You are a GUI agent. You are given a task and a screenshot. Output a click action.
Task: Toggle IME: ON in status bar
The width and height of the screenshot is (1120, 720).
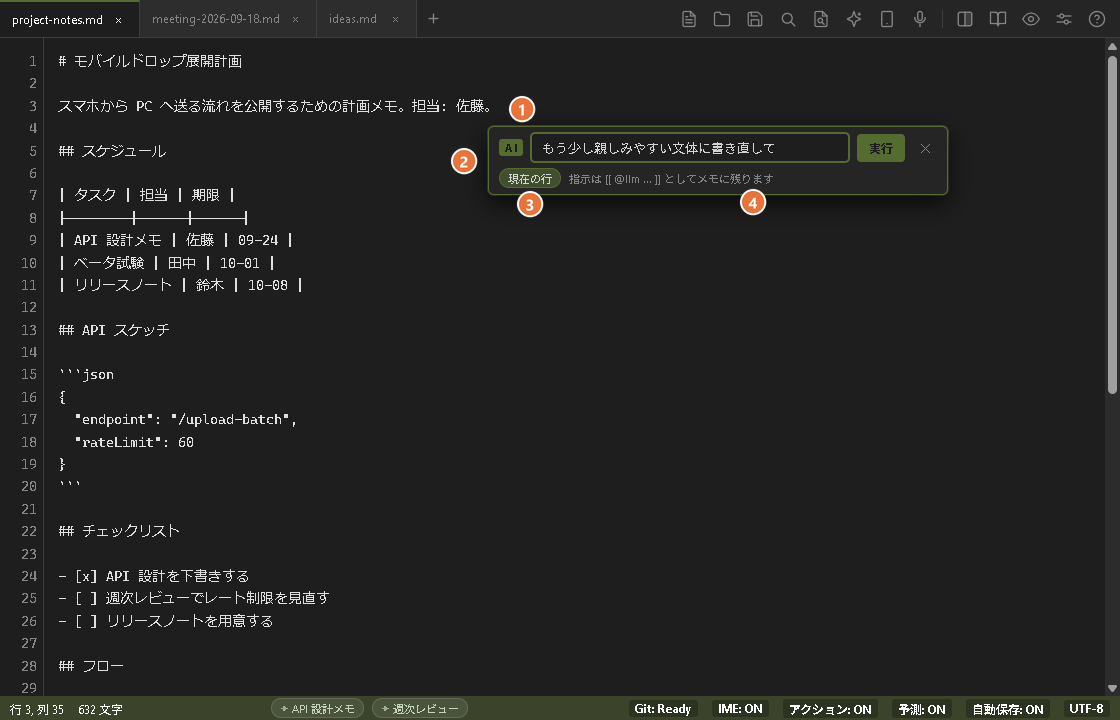click(x=740, y=709)
